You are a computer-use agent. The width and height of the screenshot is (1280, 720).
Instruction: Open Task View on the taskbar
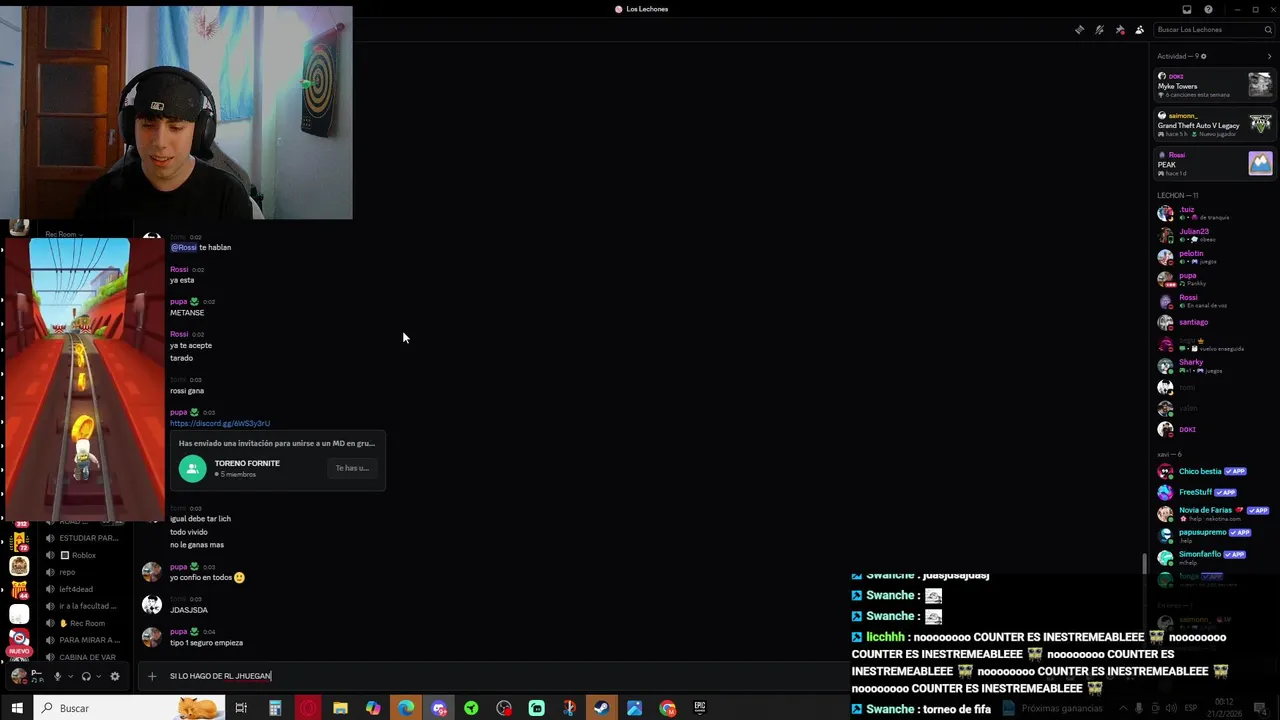241,708
